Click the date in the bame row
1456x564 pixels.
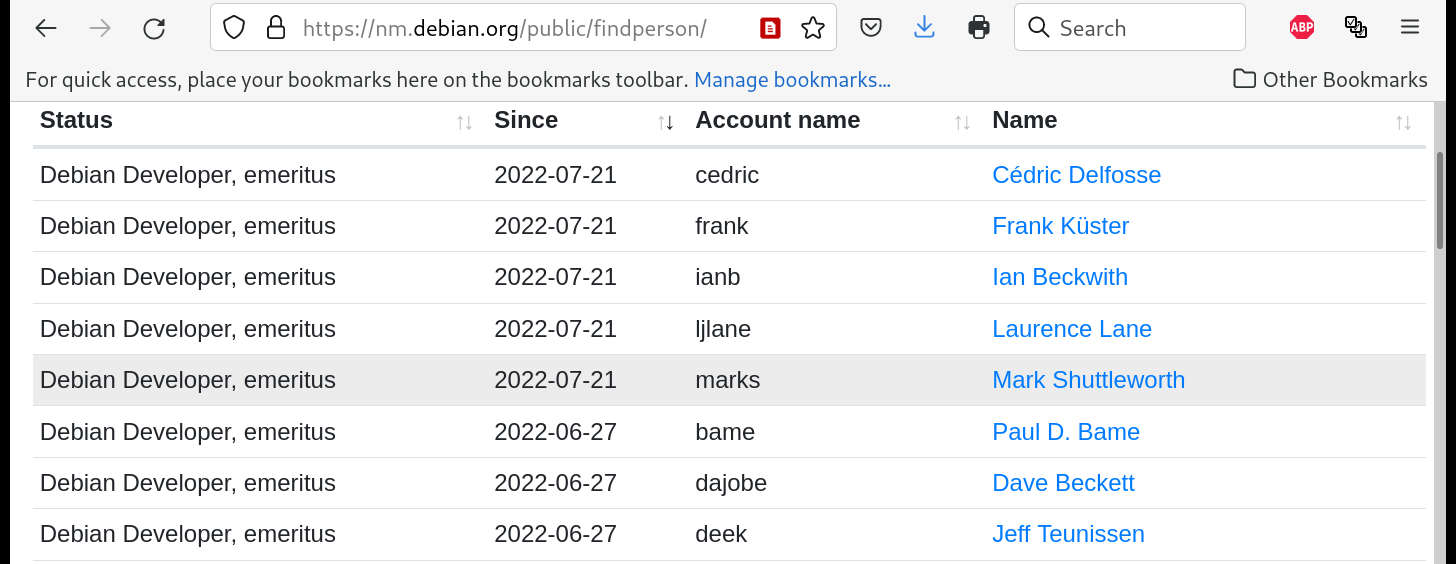[x=555, y=432]
